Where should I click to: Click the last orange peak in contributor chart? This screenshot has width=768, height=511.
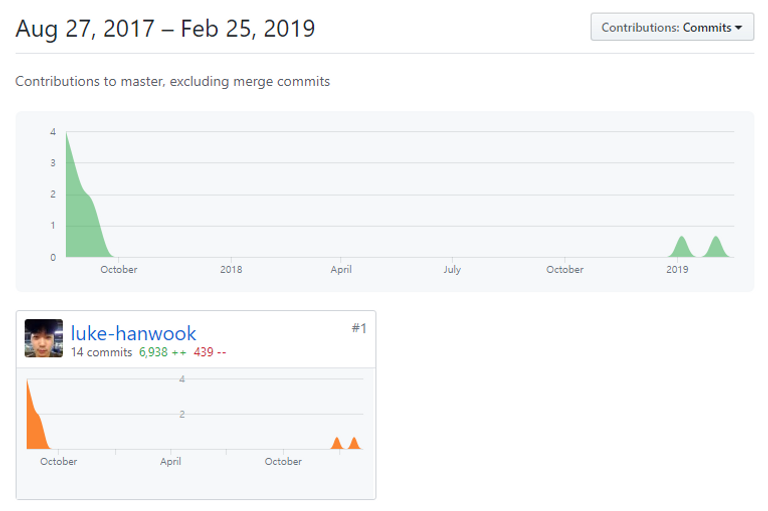click(x=354, y=443)
